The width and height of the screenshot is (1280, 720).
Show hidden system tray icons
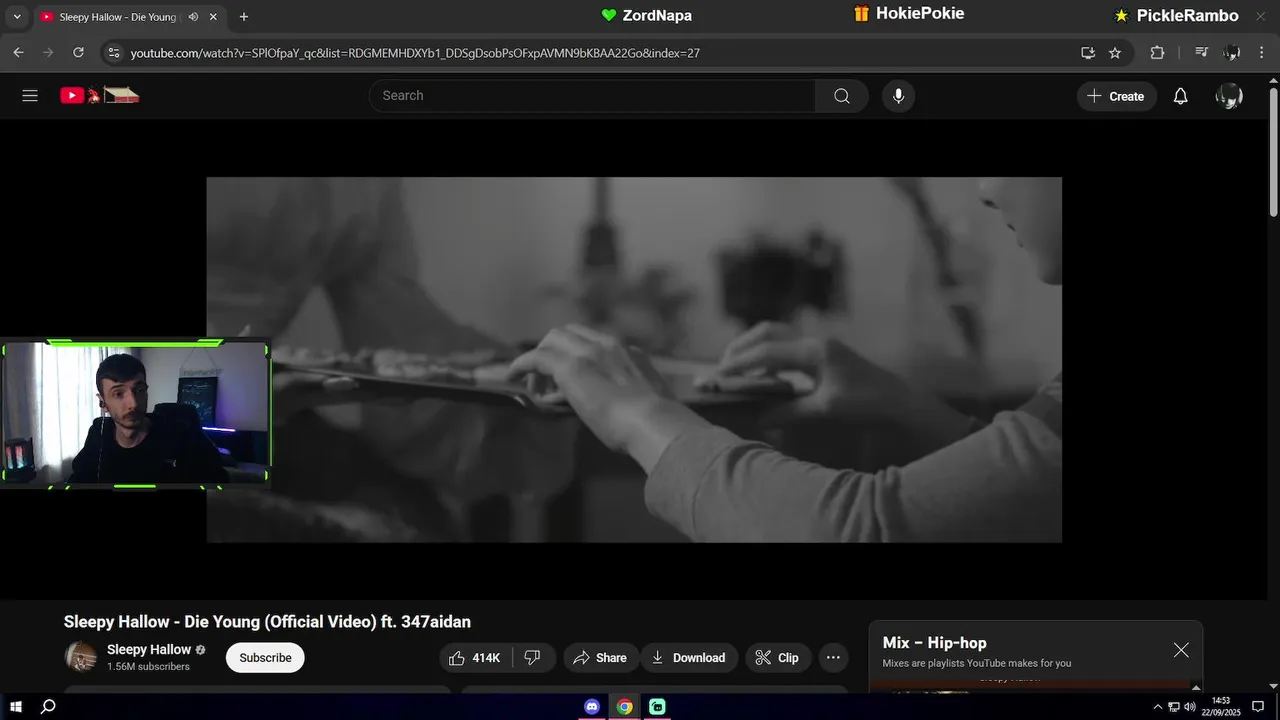click(1158, 707)
